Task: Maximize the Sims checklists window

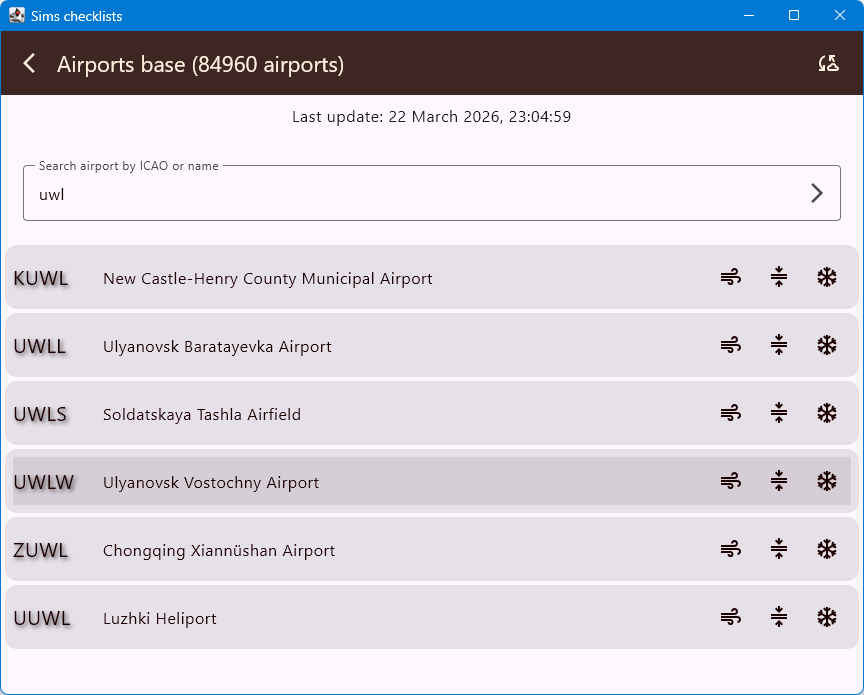Action: click(794, 15)
